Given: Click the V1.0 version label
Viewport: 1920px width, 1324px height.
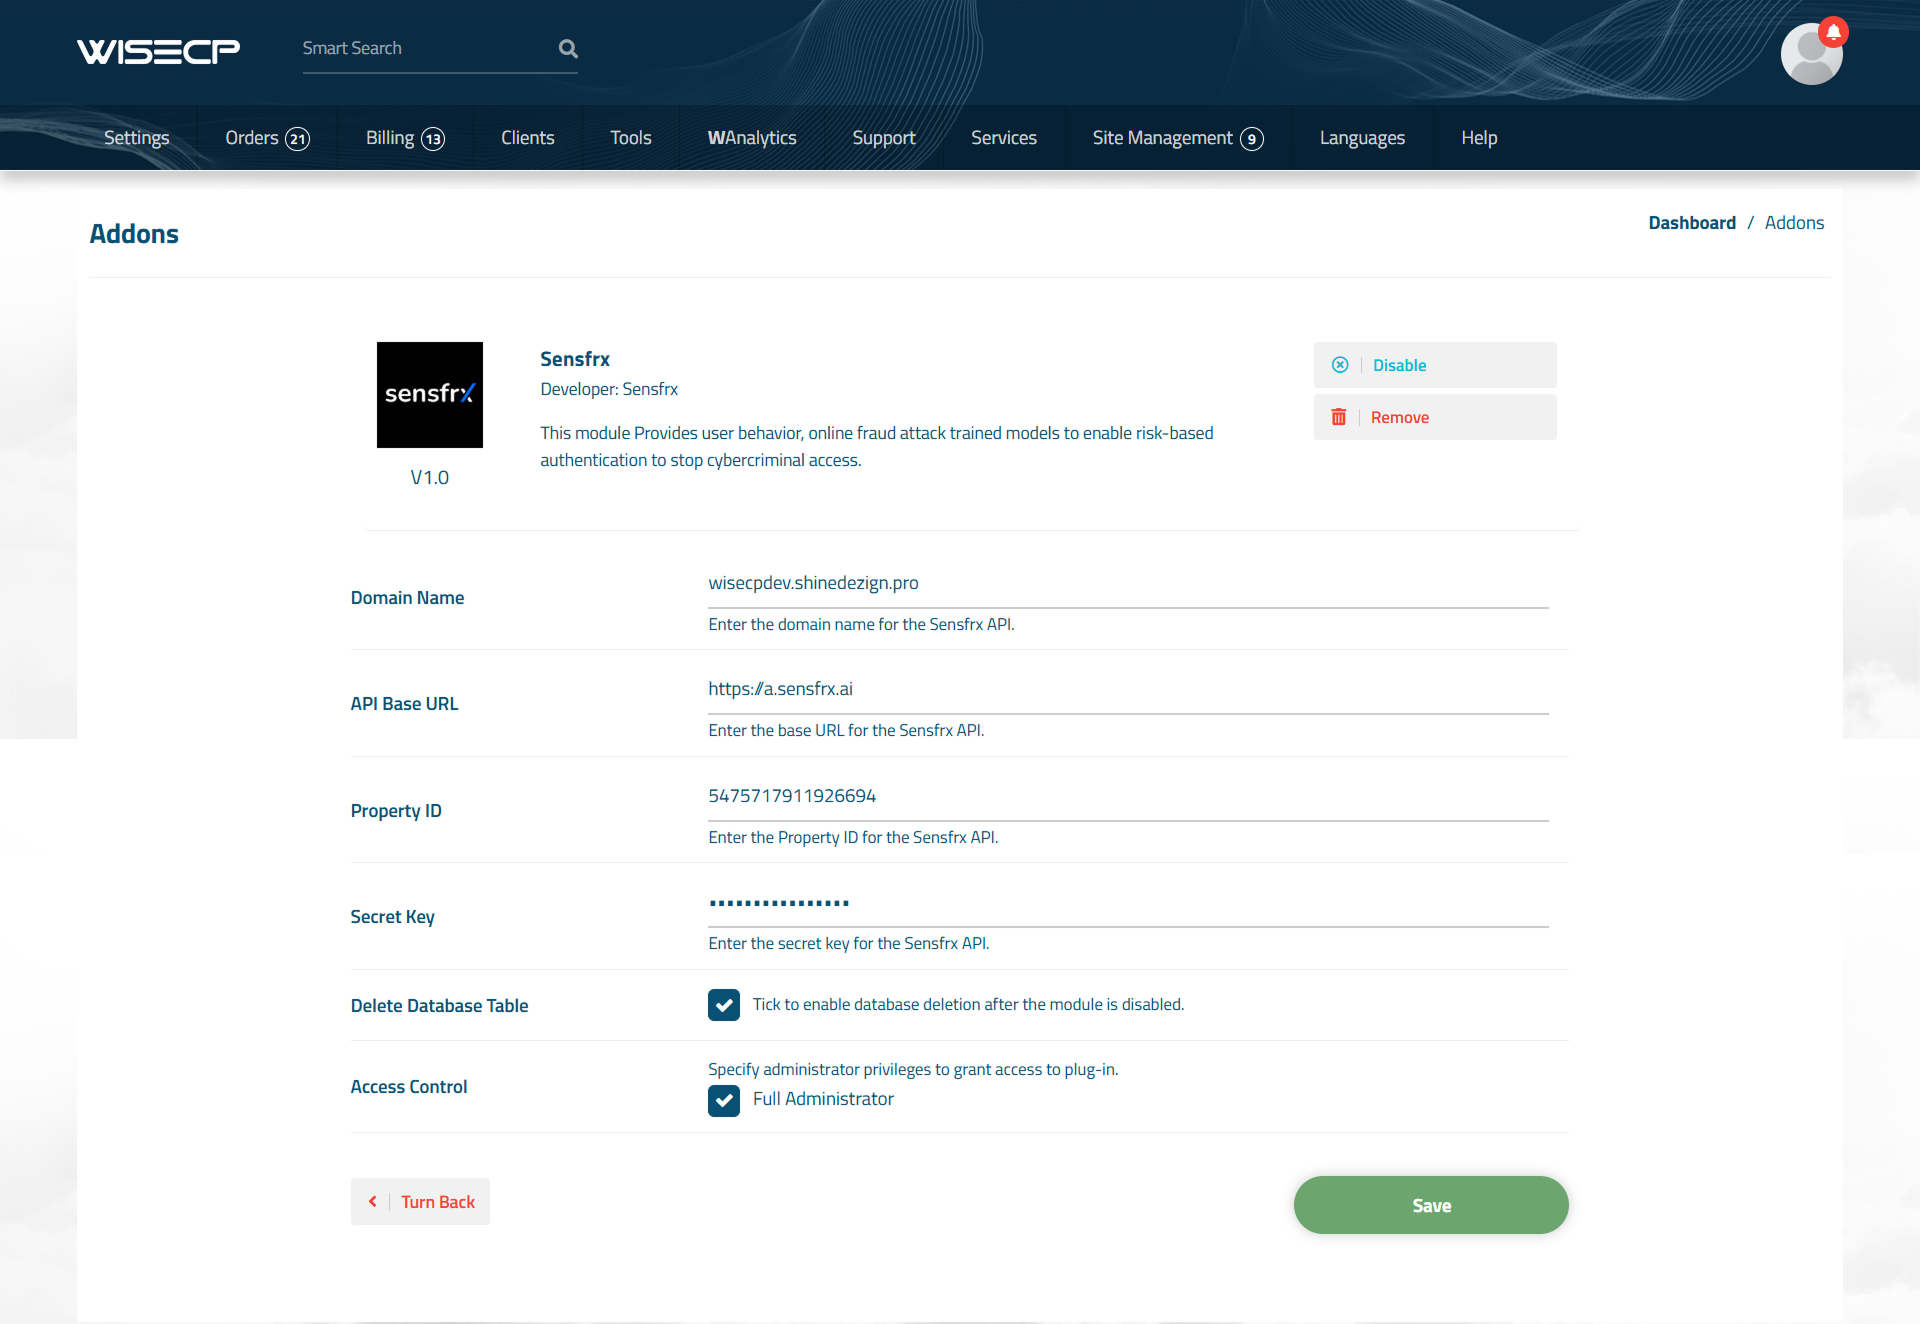Looking at the screenshot, I should point(429,478).
